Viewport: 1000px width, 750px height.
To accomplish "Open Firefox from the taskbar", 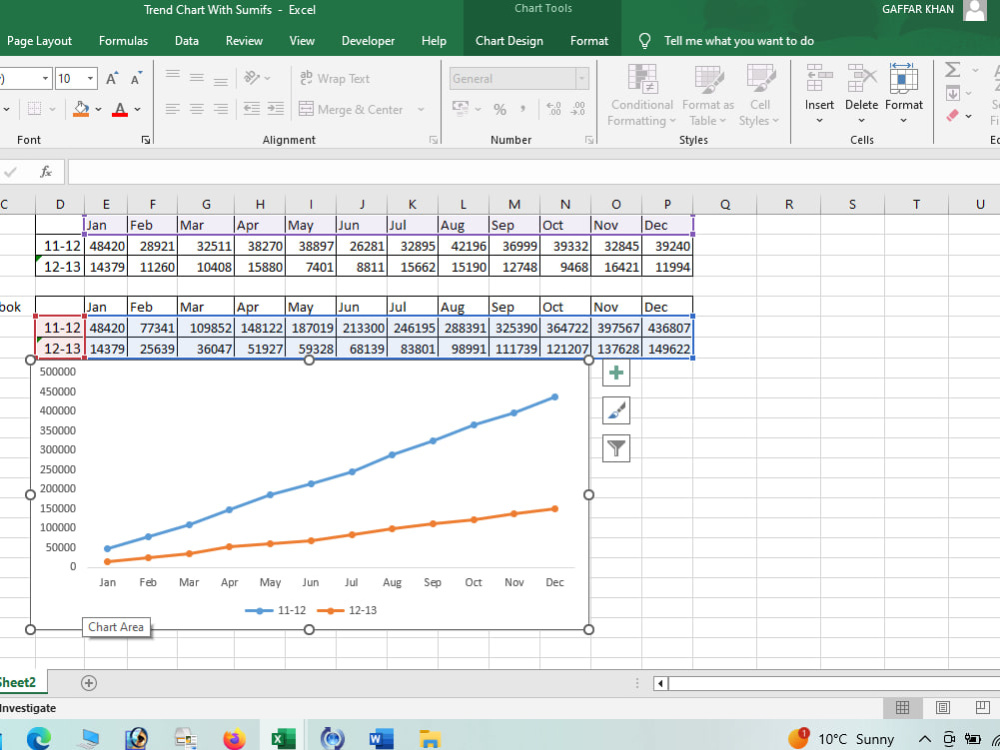I will [x=234, y=739].
